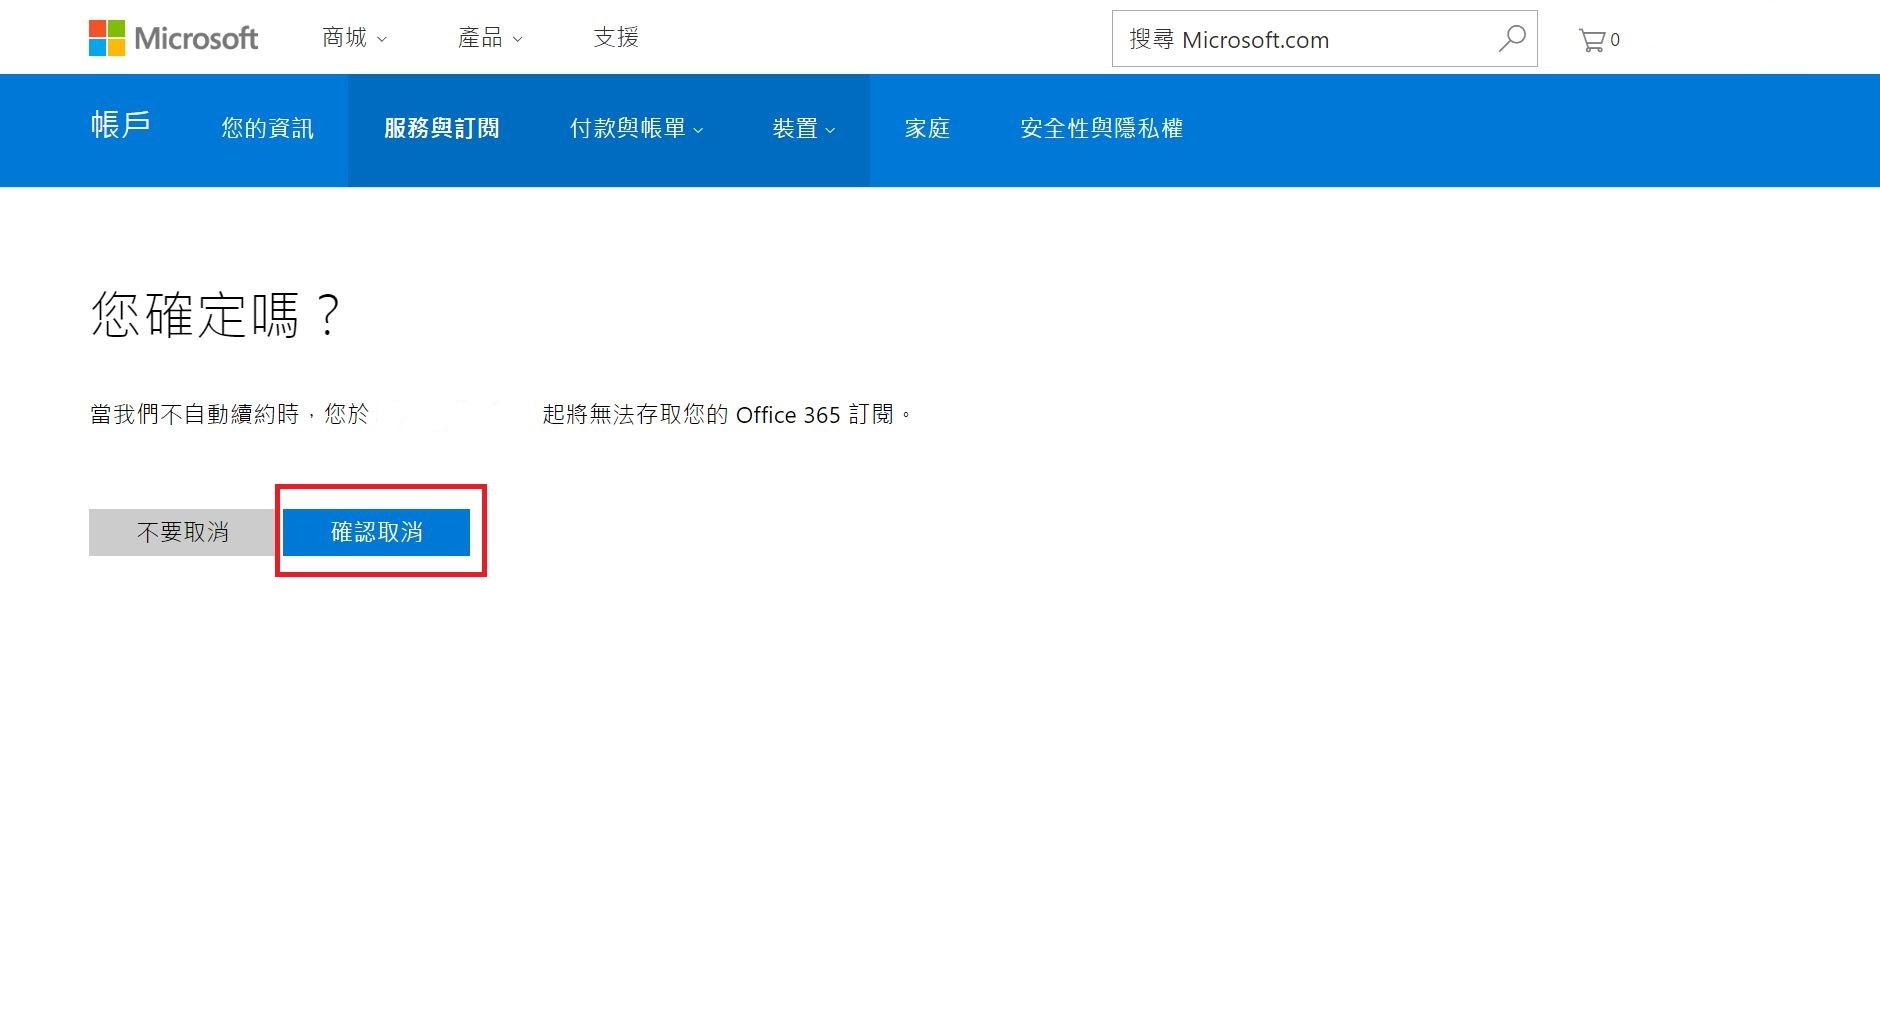Expand the 付款與帳單 menu
Image resolution: width=1880 pixels, height=1032 pixels.
[x=636, y=129]
